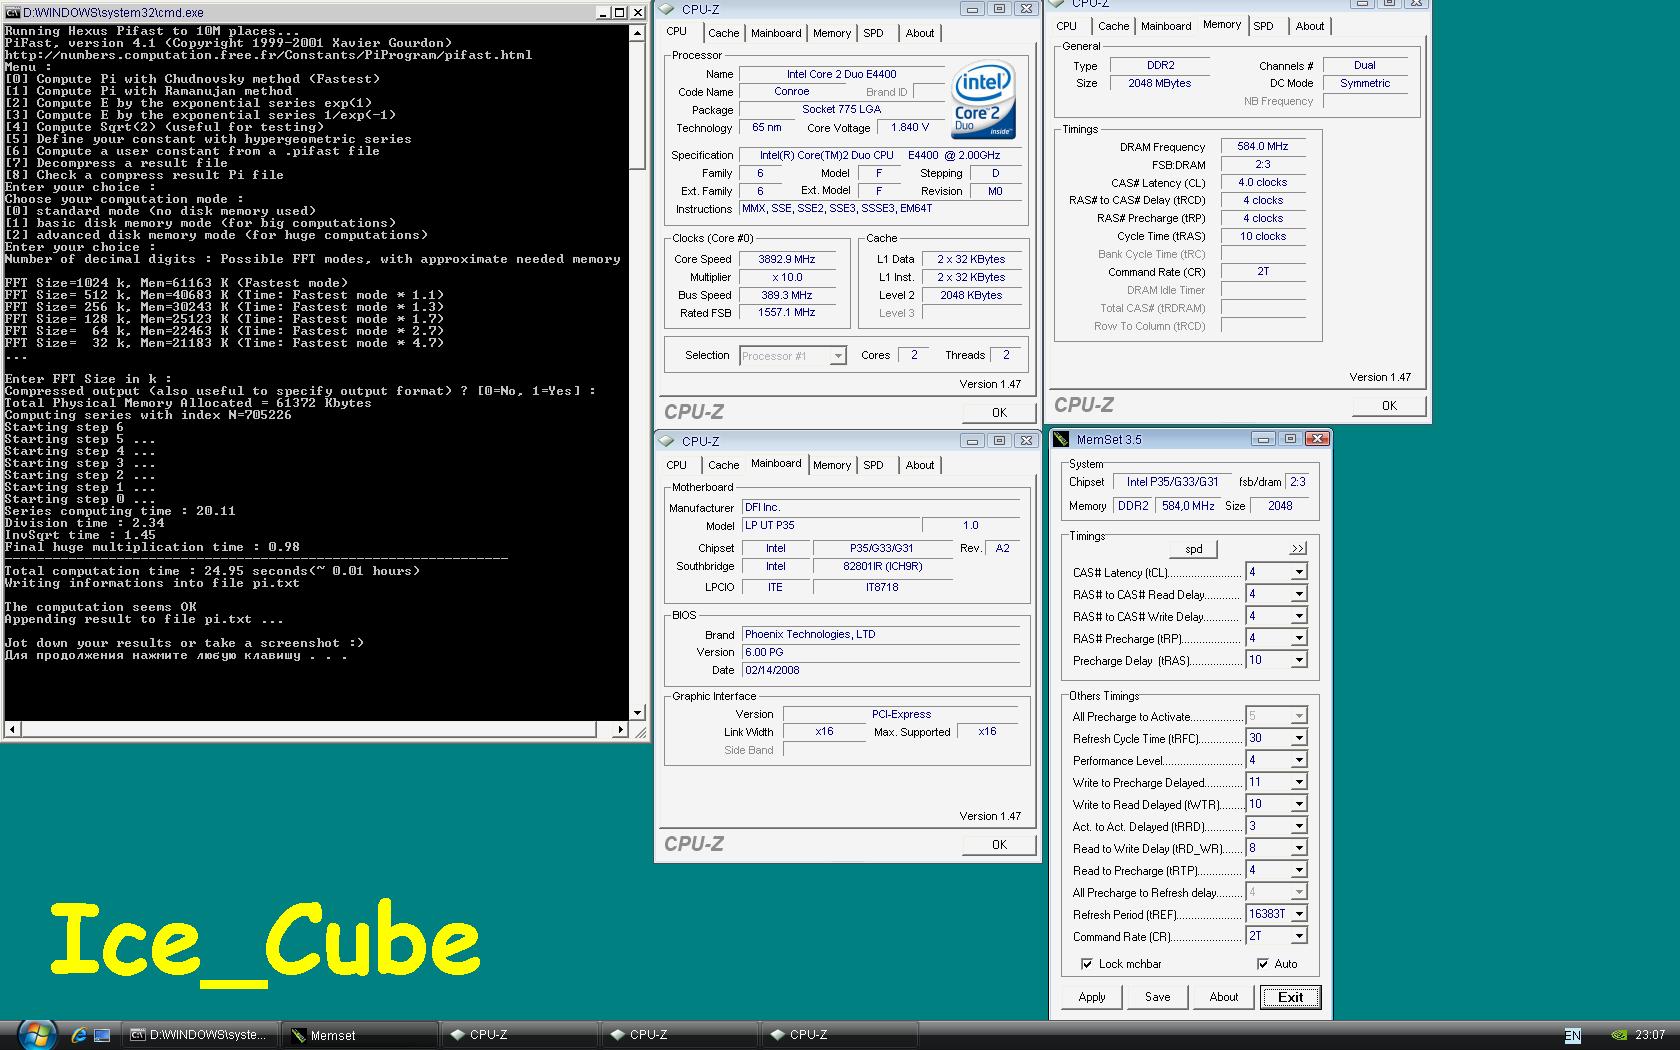Switch to SPD tab in CPU-Z processor window
The width and height of the screenshot is (1680, 1050).
point(874,33)
